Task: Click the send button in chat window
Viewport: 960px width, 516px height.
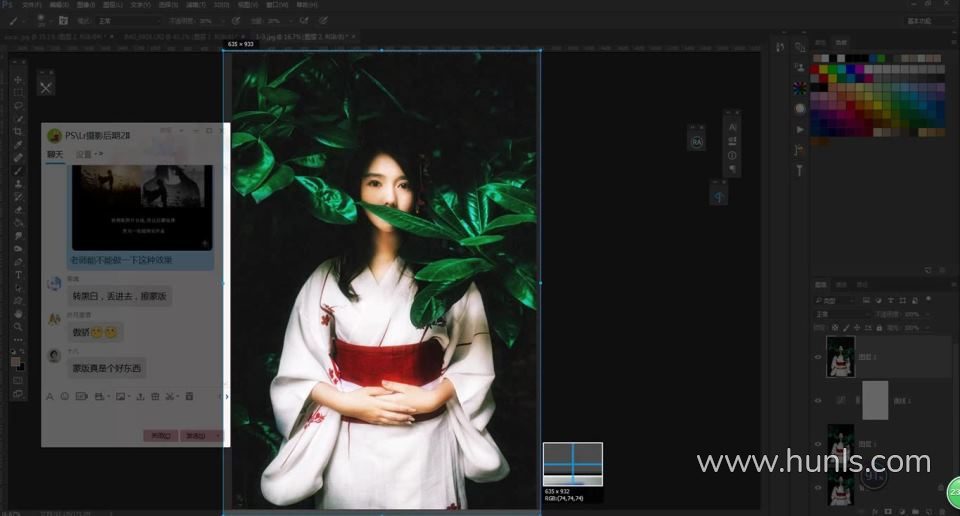Action: 195,436
